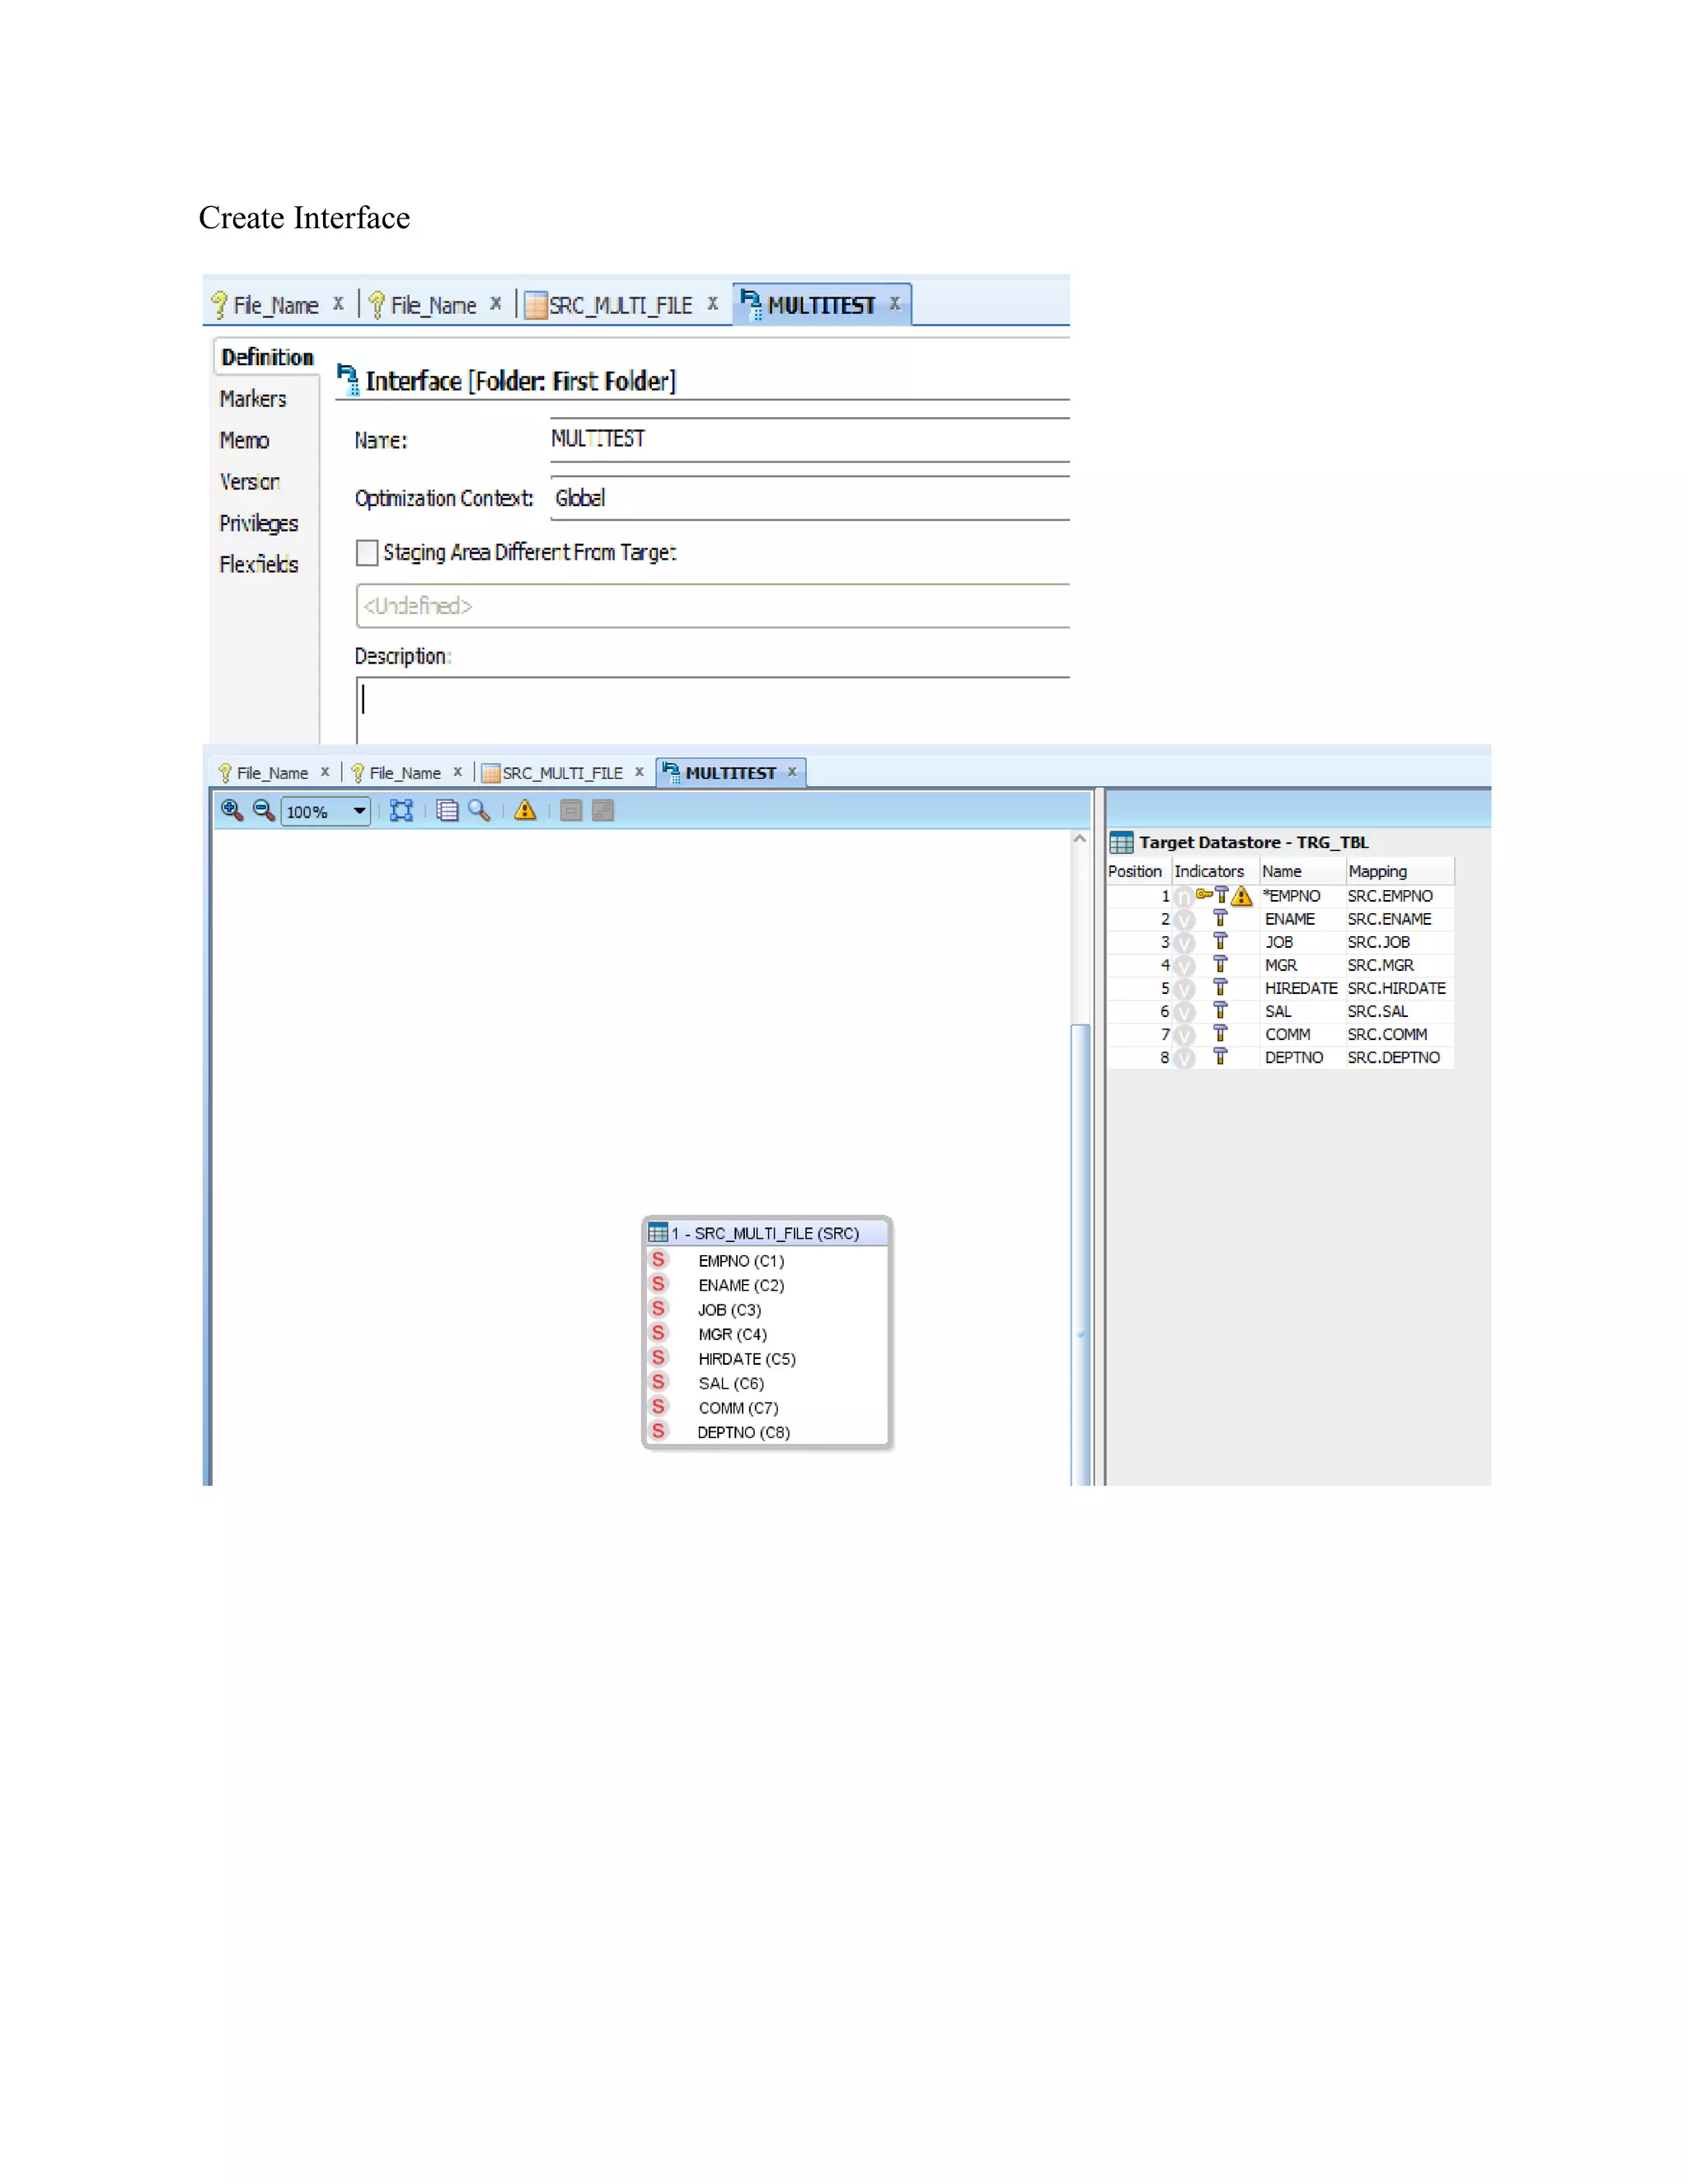
Task: Click the warning indicator on the EMPNO row
Action: tap(1242, 896)
